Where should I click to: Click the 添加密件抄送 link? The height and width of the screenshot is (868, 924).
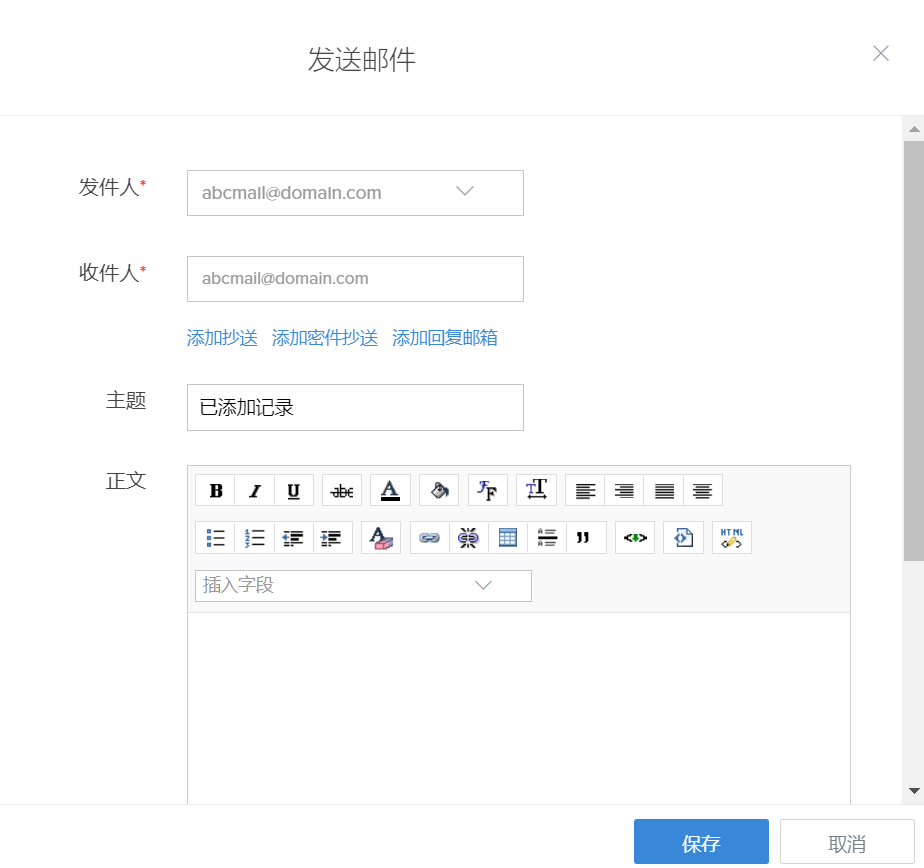pyautogui.click(x=325, y=338)
